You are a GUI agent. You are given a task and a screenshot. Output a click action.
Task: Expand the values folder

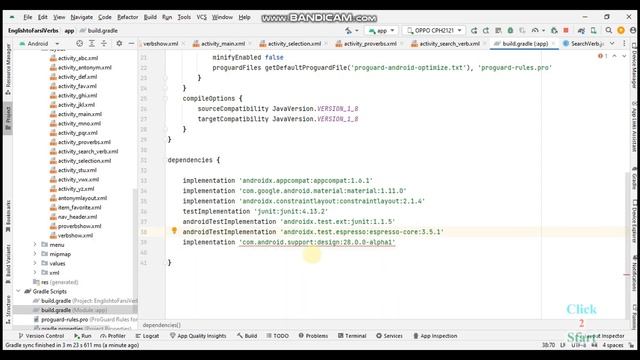click(35, 263)
